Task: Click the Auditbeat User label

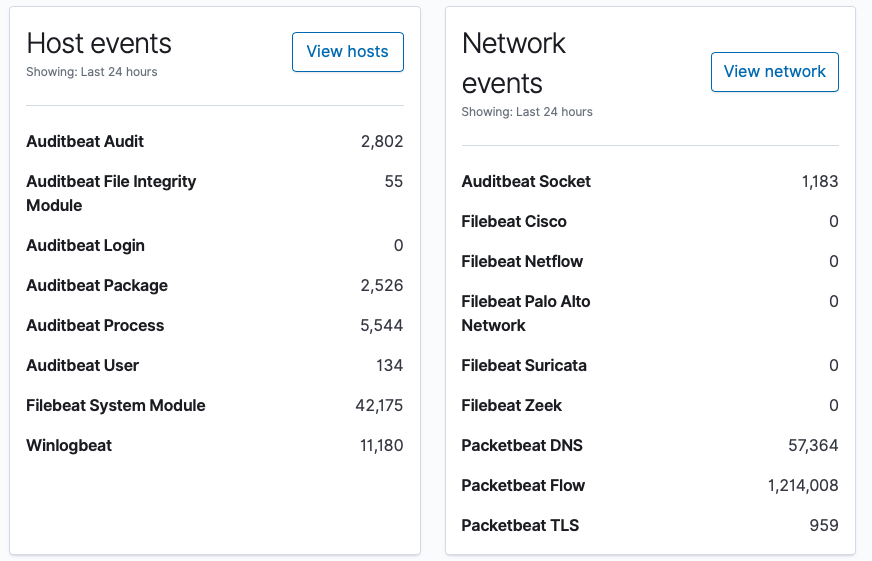Action: [x=82, y=365]
